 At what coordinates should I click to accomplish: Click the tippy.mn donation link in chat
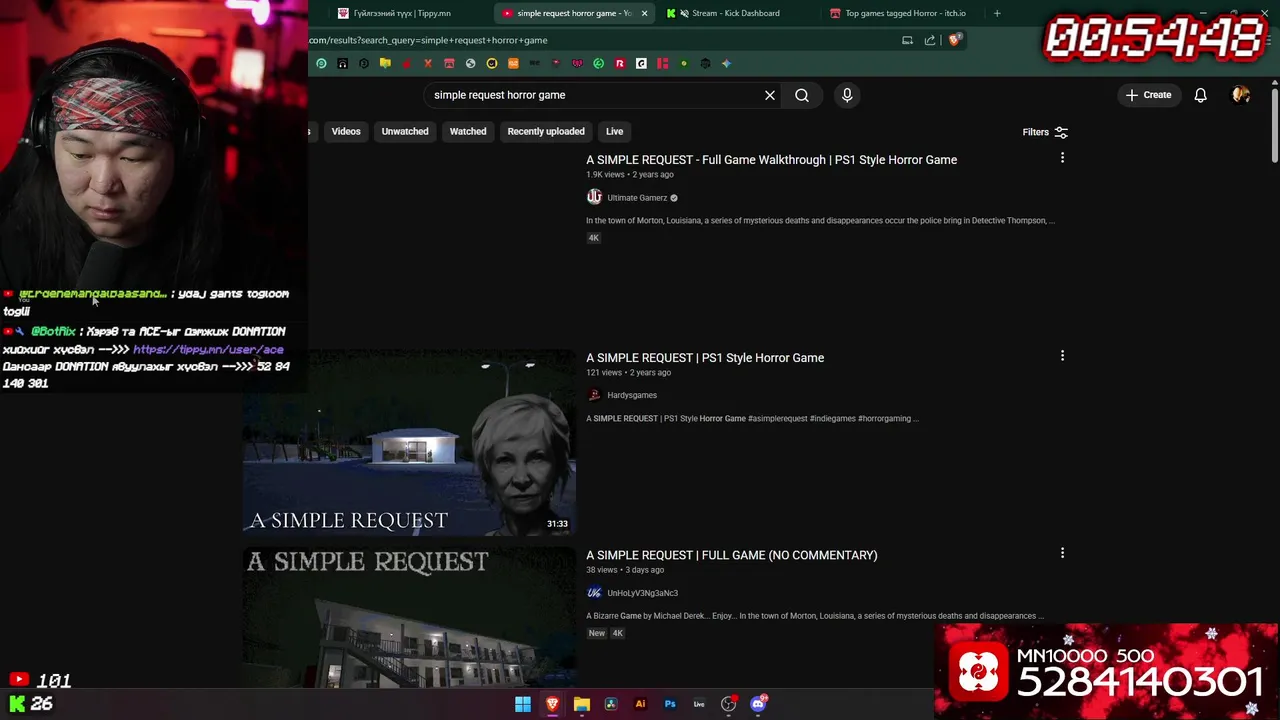(x=208, y=350)
